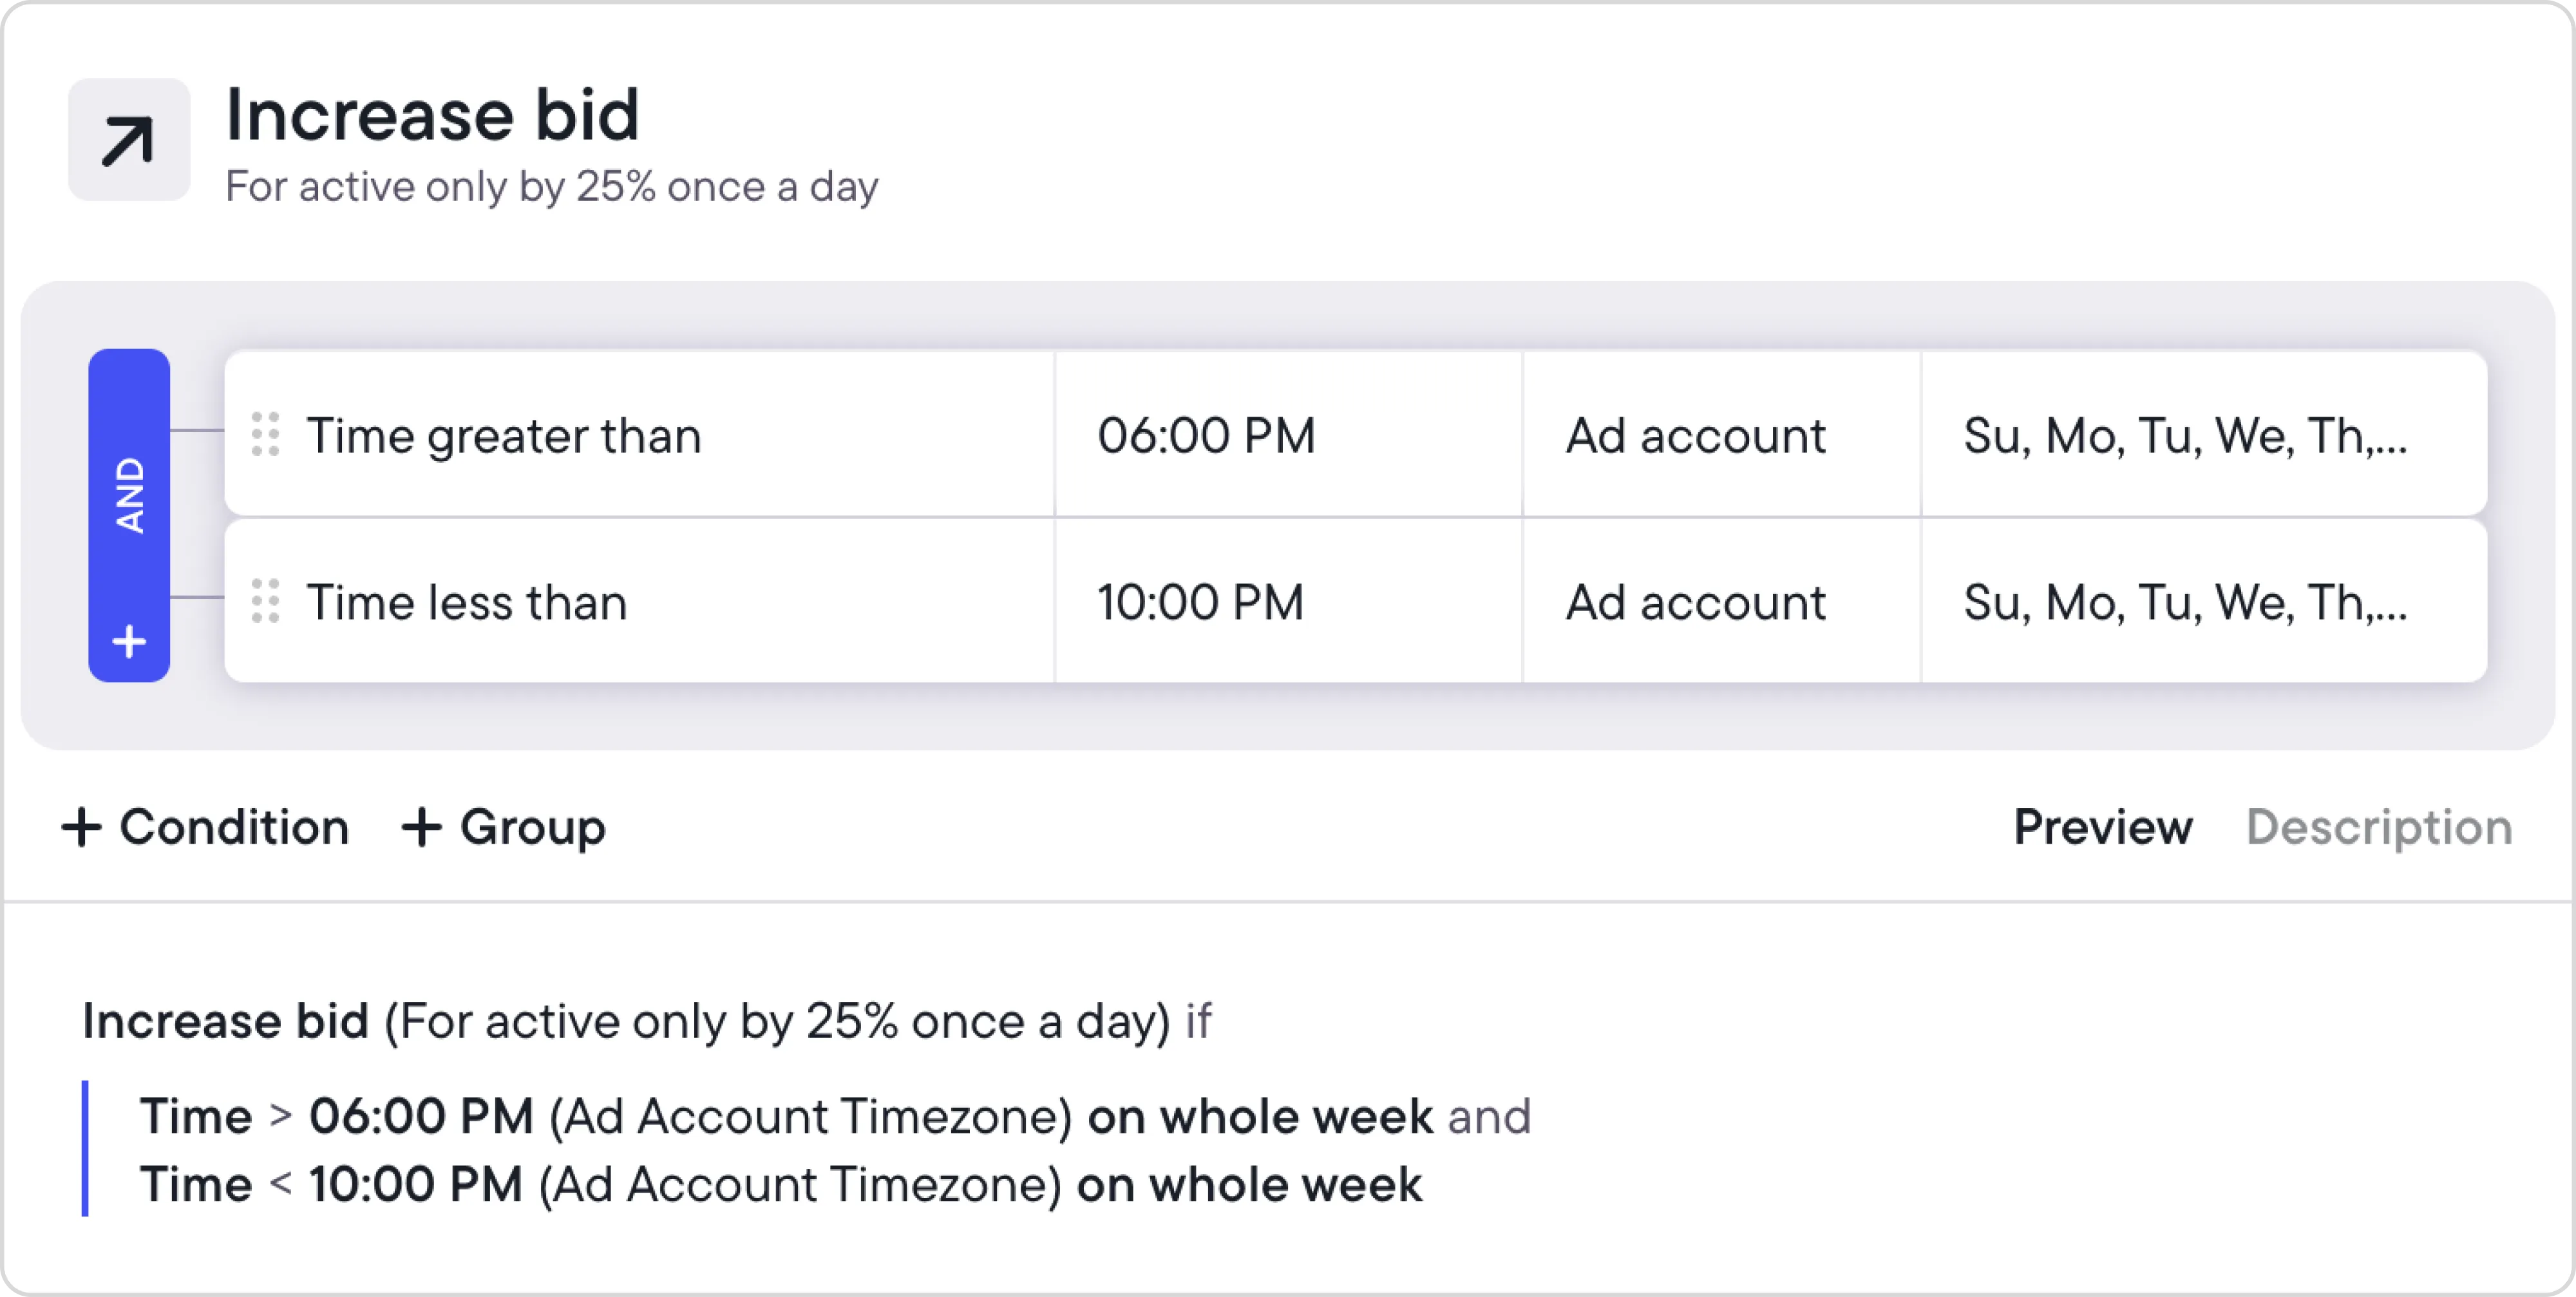The height and width of the screenshot is (1297, 2576).
Task: Grab drag handle of Time greater than row
Action: 265,435
